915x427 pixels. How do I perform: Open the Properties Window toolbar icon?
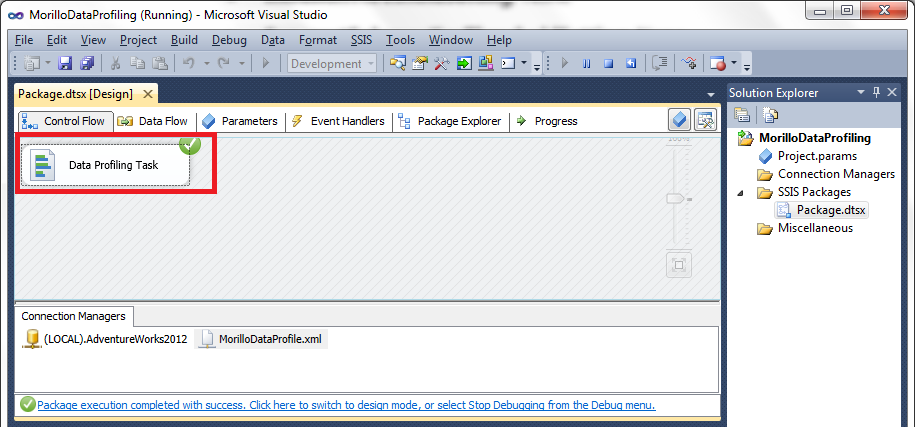coord(420,64)
